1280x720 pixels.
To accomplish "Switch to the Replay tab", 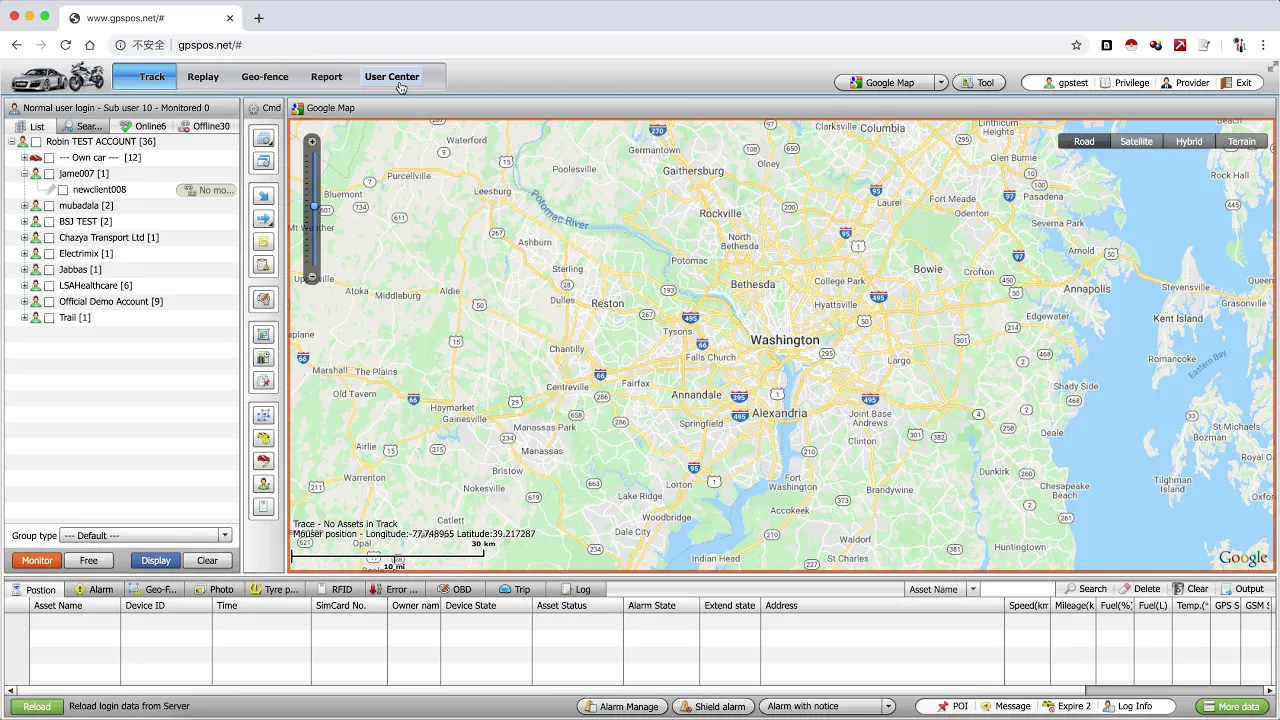I will pos(203,77).
